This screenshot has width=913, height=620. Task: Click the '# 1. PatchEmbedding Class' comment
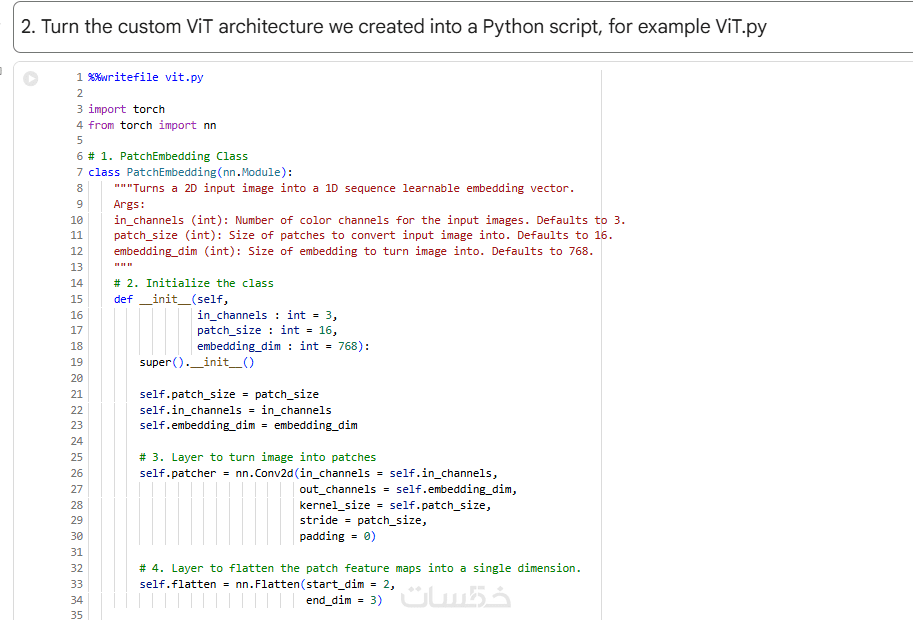pyautogui.click(x=168, y=156)
